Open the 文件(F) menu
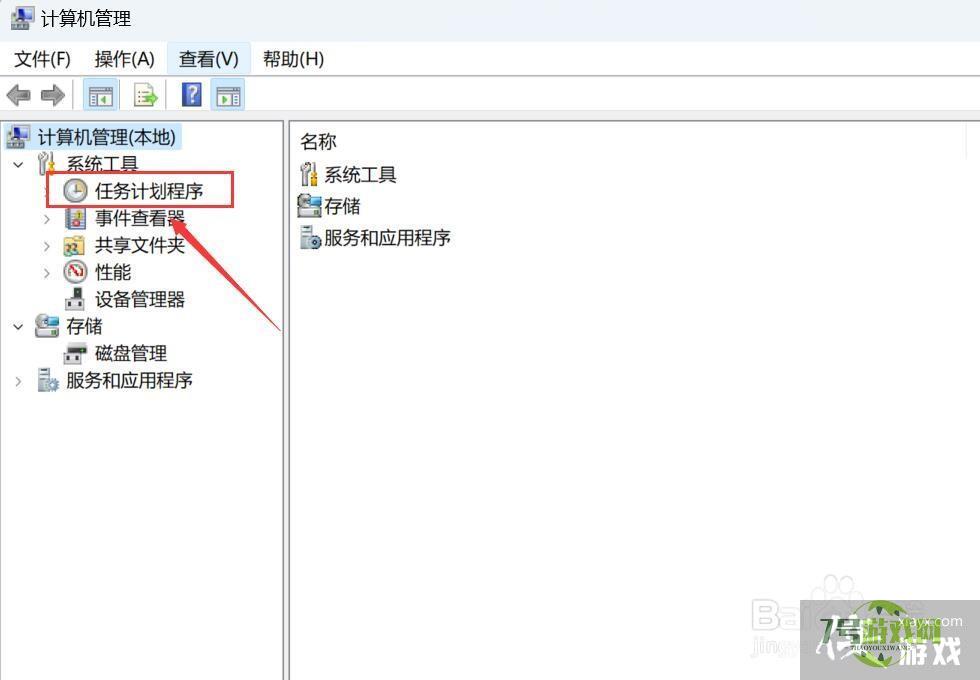 pyautogui.click(x=42, y=59)
